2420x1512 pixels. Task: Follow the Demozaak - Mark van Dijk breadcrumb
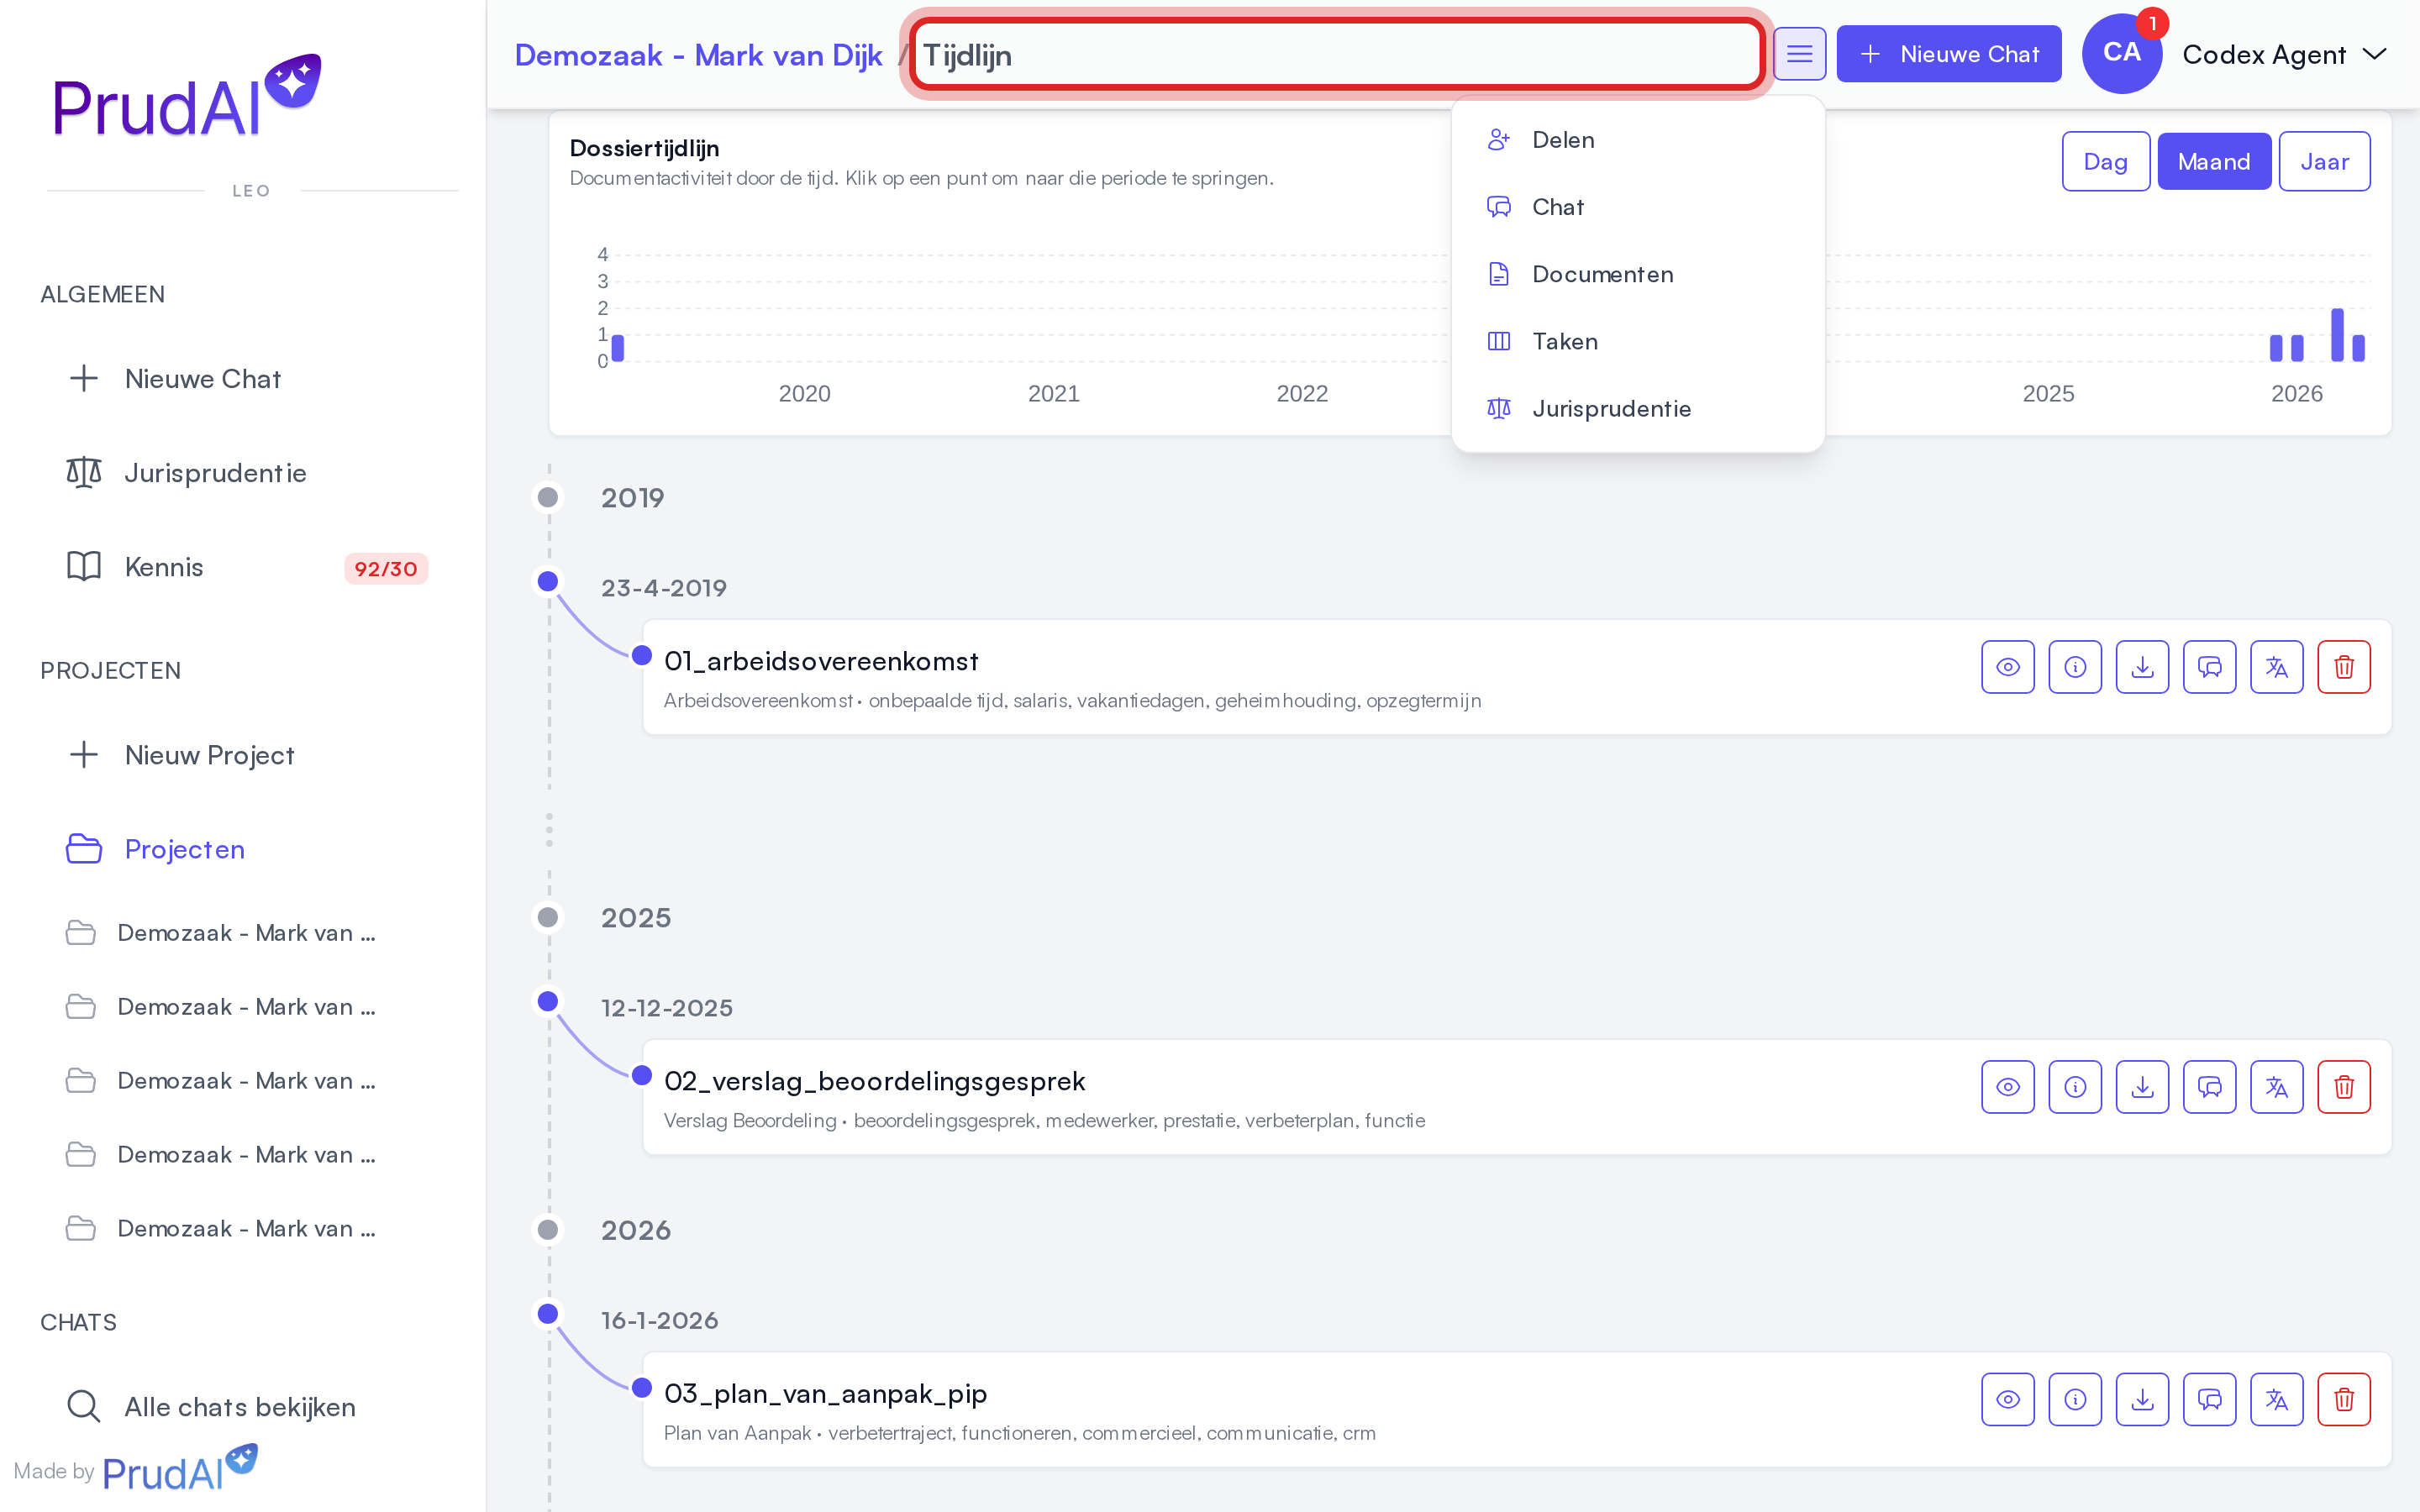[x=698, y=55]
